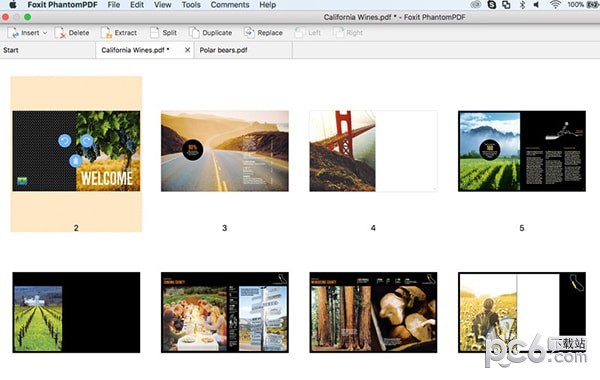
Task: Click the Replace page toolbar button
Action: pos(264,33)
